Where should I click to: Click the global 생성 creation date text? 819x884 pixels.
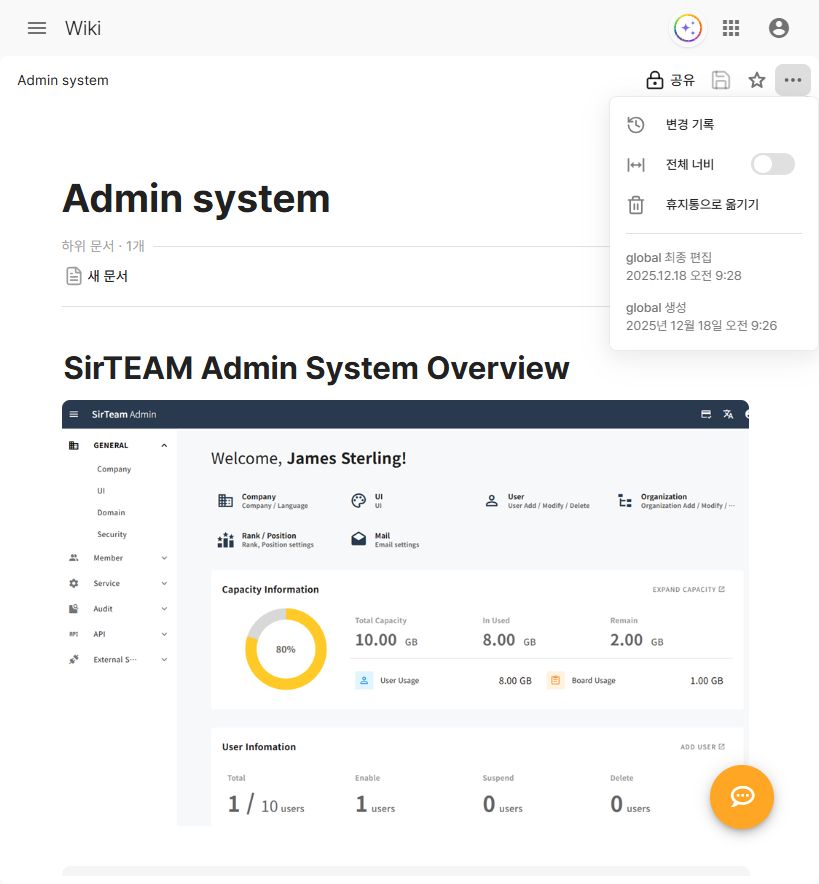[x=701, y=316]
